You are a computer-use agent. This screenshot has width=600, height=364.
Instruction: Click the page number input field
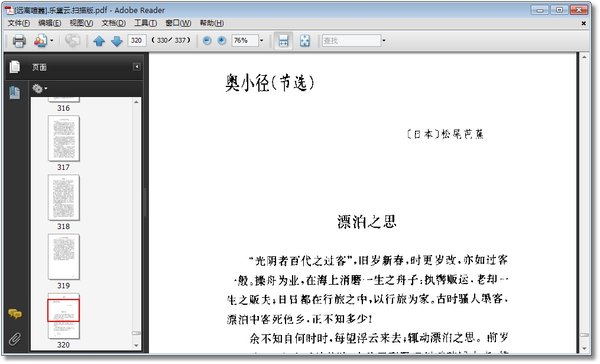pyautogui.click(x=137, y=40)
